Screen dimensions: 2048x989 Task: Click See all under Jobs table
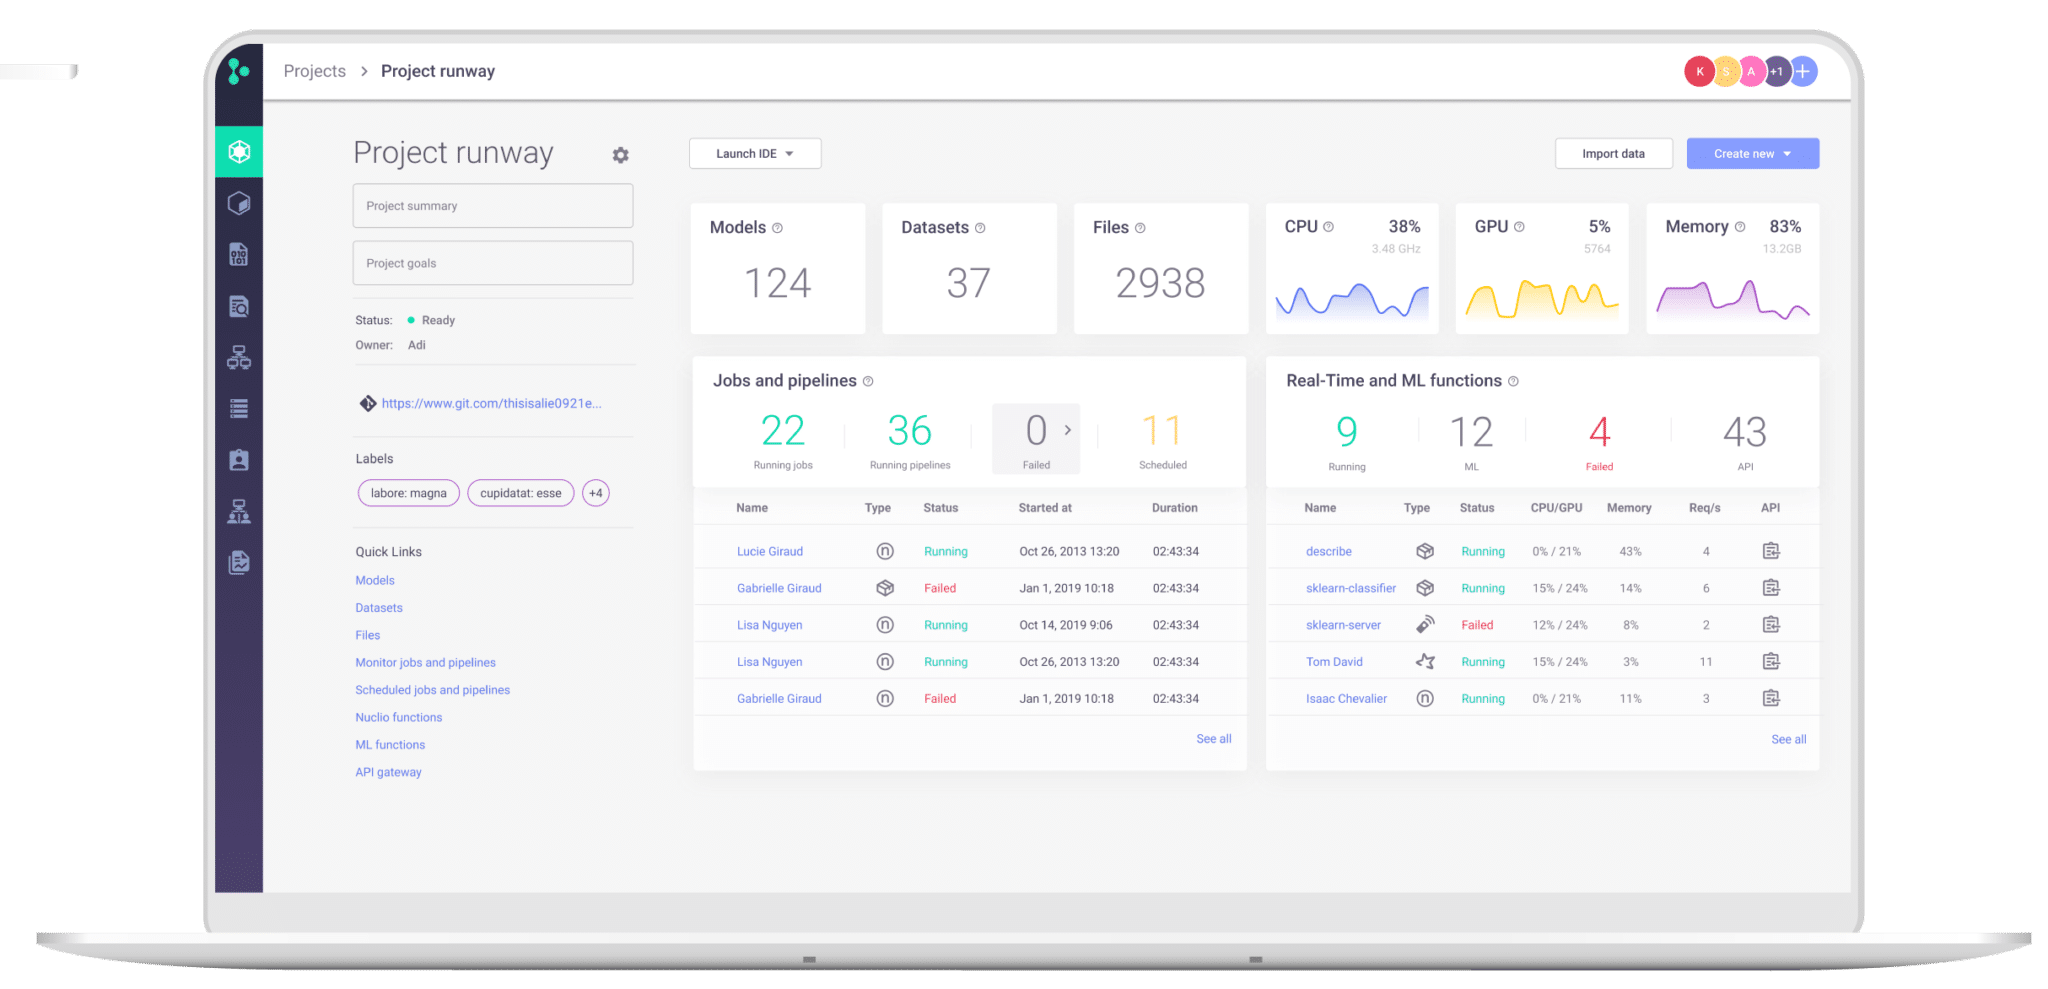point(1213,739)
